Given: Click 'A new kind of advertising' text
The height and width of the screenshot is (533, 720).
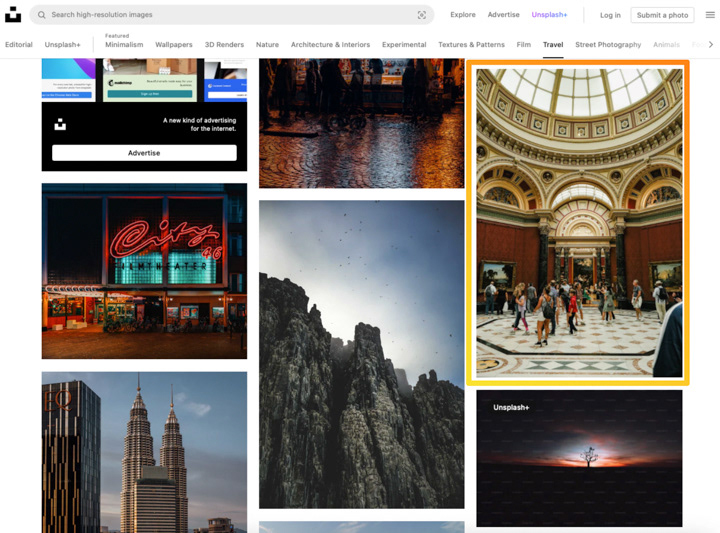Looking at the screenshot, I should coord(199,124).
